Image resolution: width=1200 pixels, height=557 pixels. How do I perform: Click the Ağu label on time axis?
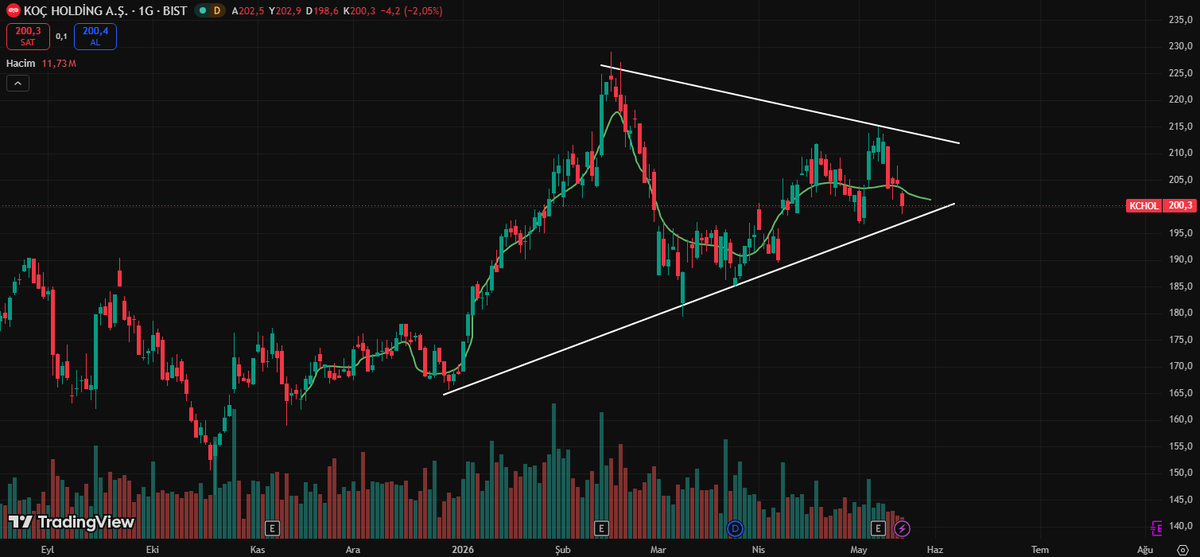coord(1145,549)
